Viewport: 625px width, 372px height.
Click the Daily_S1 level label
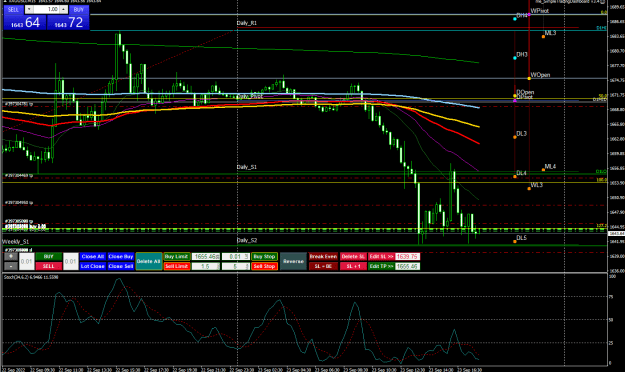[x=247, y=167]
